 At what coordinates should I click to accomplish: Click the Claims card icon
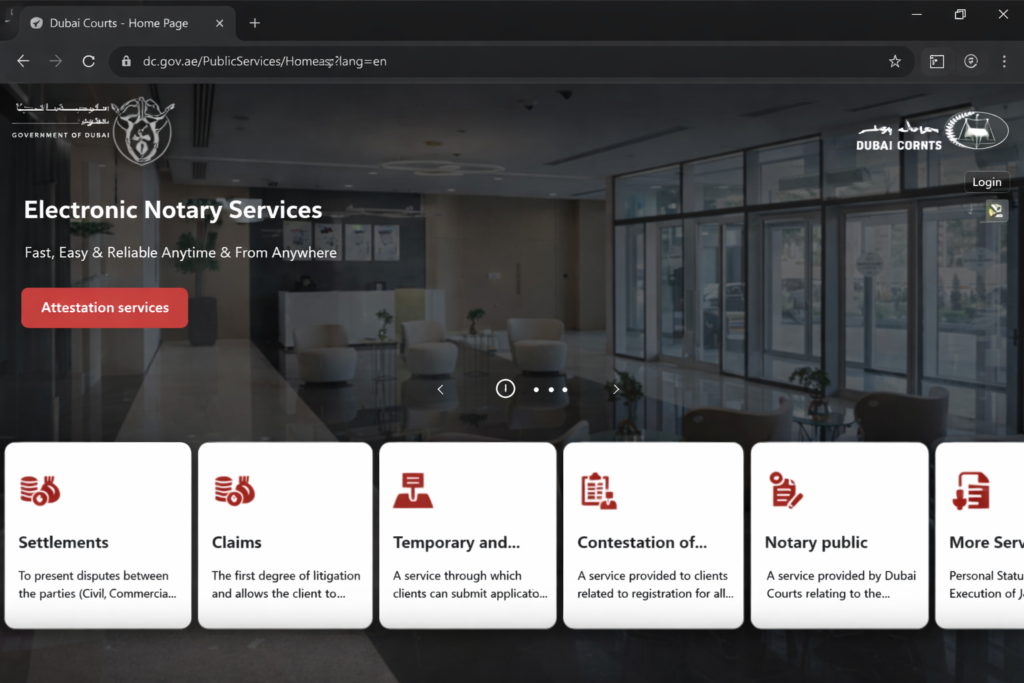click(234, 490)
